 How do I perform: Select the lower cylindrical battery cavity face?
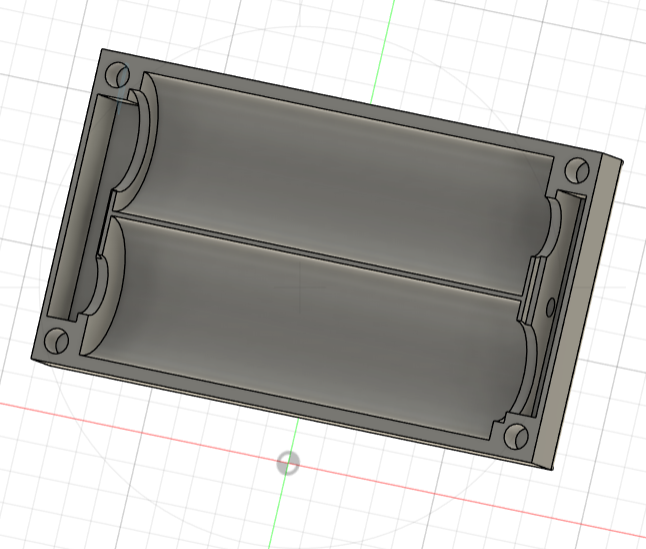305,329
